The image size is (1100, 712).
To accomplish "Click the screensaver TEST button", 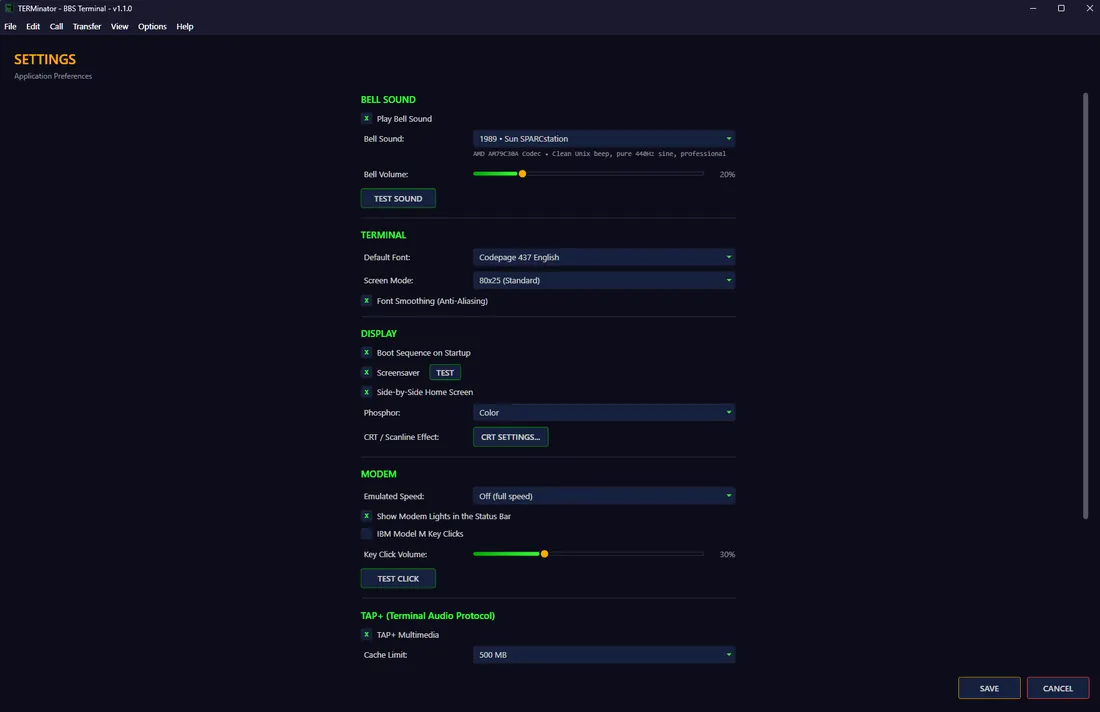I will point(445,372).
